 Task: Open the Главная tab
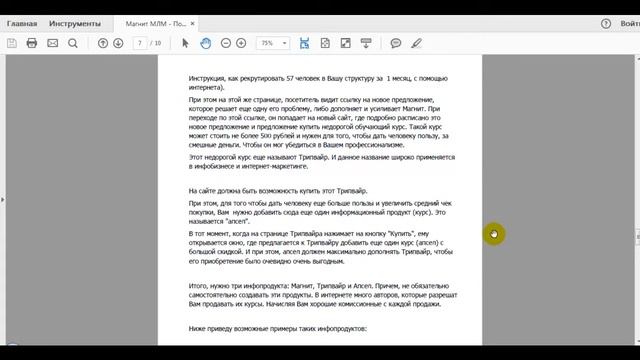(22, 24)
